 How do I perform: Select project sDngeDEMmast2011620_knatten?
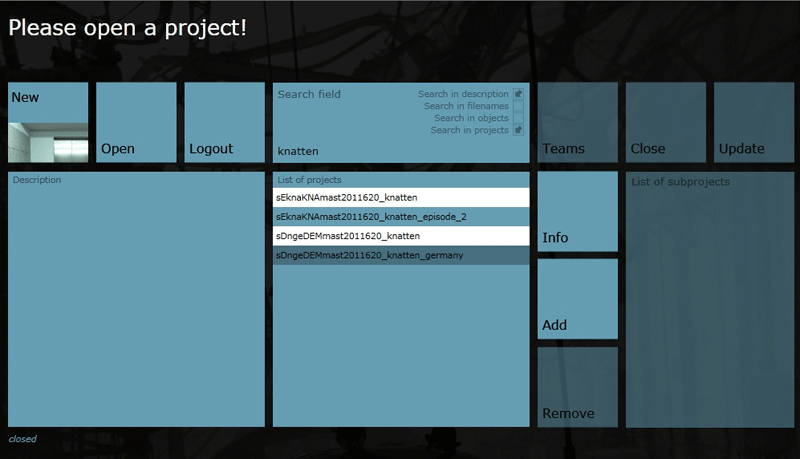point(400,236)
